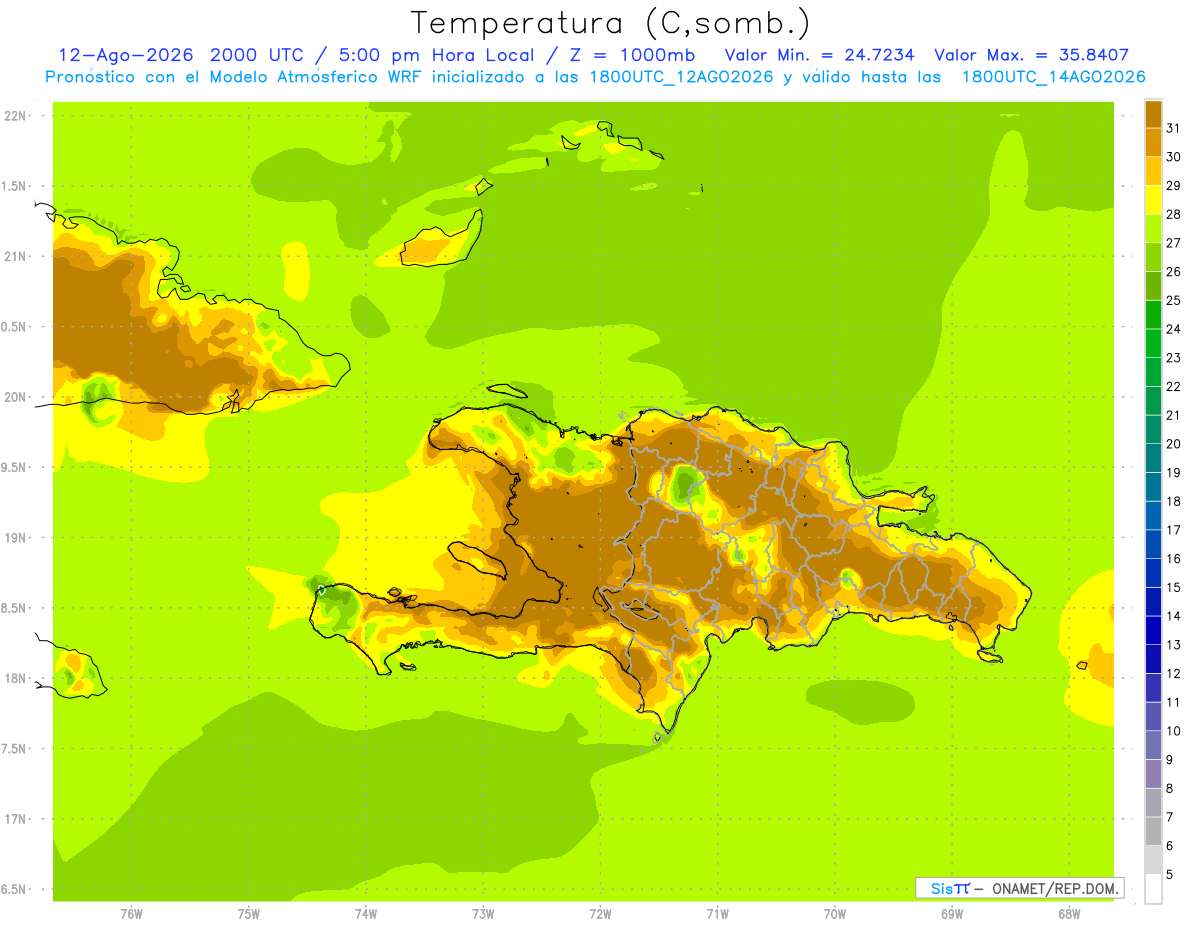
Task: Click the 'Z = 1000mb' level label
Action: (x=634, y=55)
